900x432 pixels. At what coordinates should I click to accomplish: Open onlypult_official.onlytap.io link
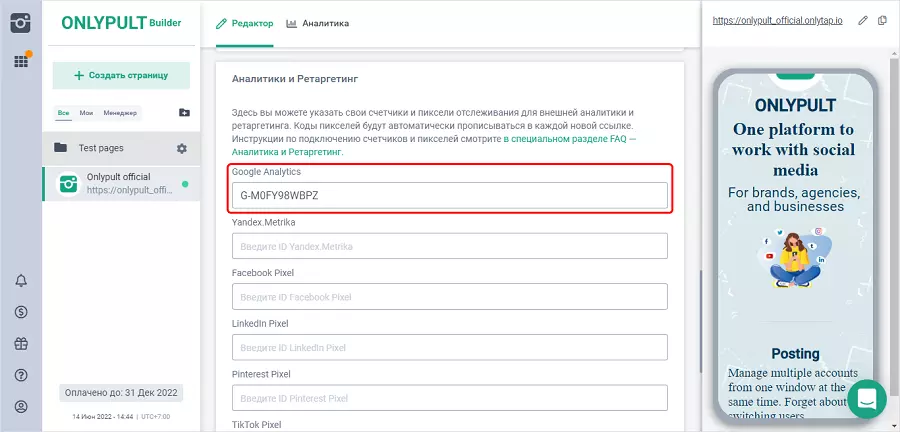point(776,21)
